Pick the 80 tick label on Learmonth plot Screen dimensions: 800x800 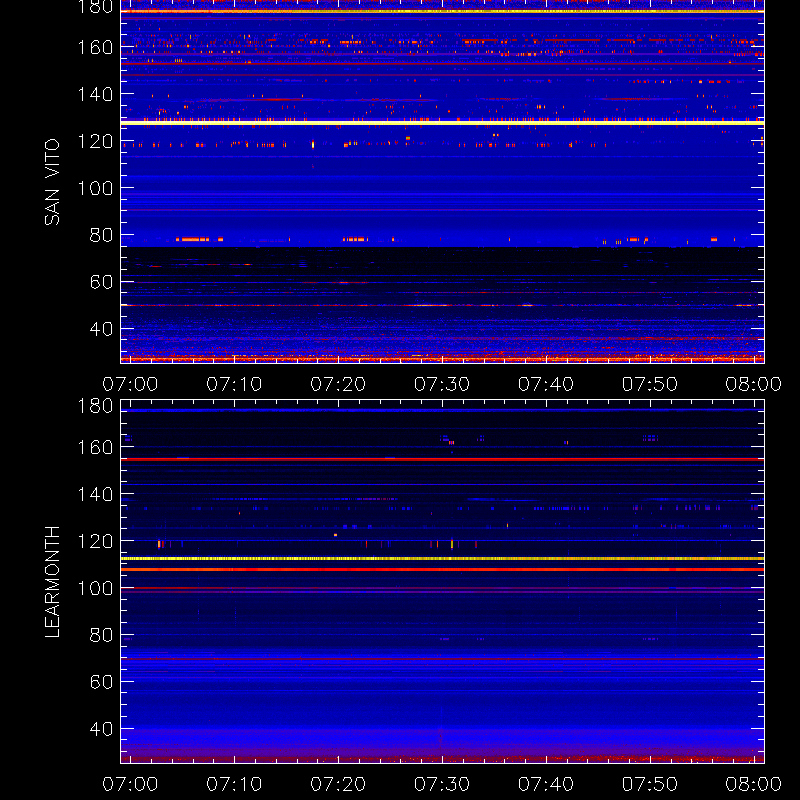tap(101, 635)
